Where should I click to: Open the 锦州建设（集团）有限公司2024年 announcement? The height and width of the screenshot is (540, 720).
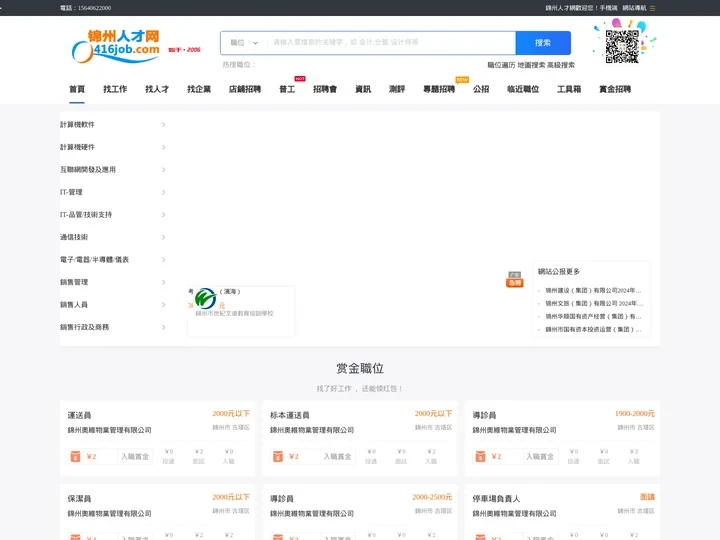tap(593, 291)
